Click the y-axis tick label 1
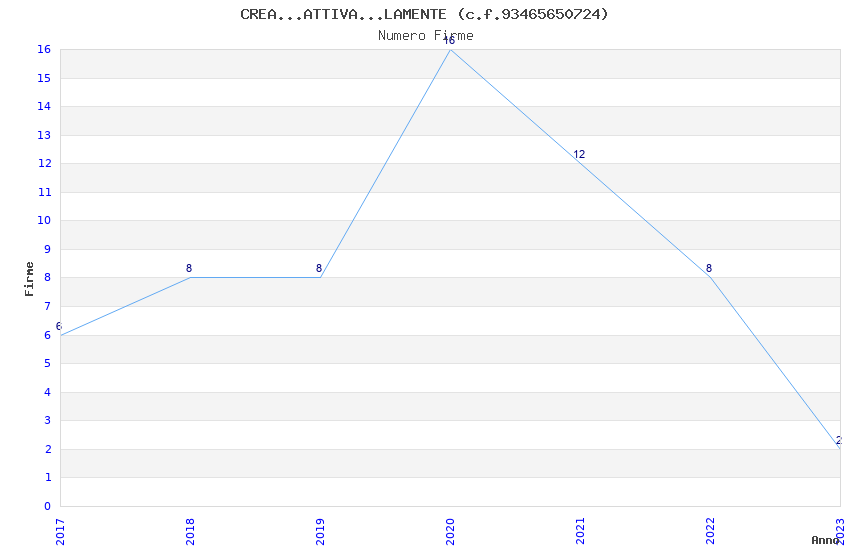Viewport: 850px width, 550px height. 48,477
